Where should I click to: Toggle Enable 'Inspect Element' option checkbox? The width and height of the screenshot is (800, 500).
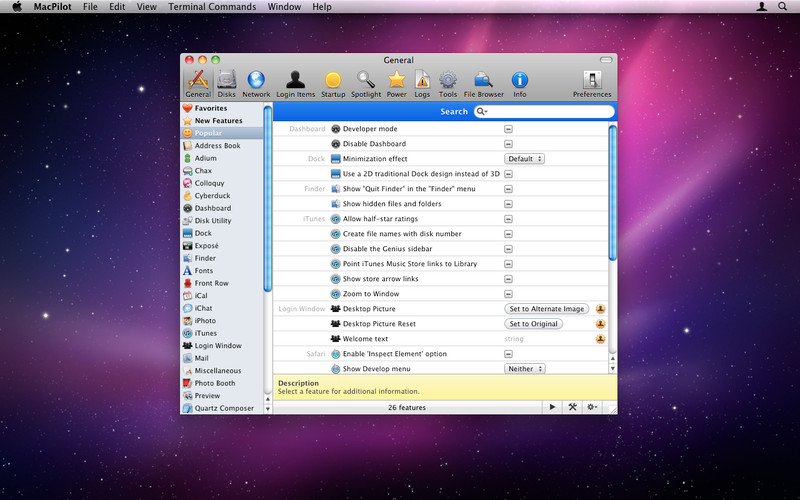pos(508,354)
